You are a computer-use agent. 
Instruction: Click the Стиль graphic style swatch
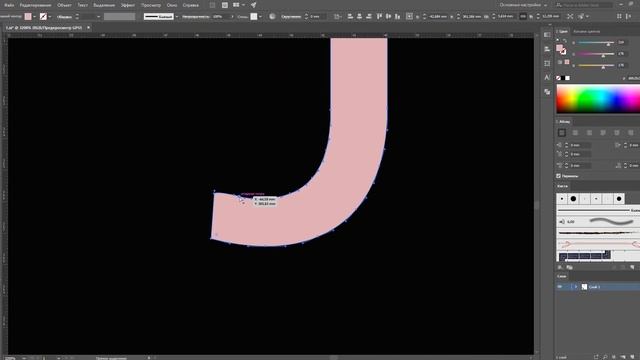254,16
